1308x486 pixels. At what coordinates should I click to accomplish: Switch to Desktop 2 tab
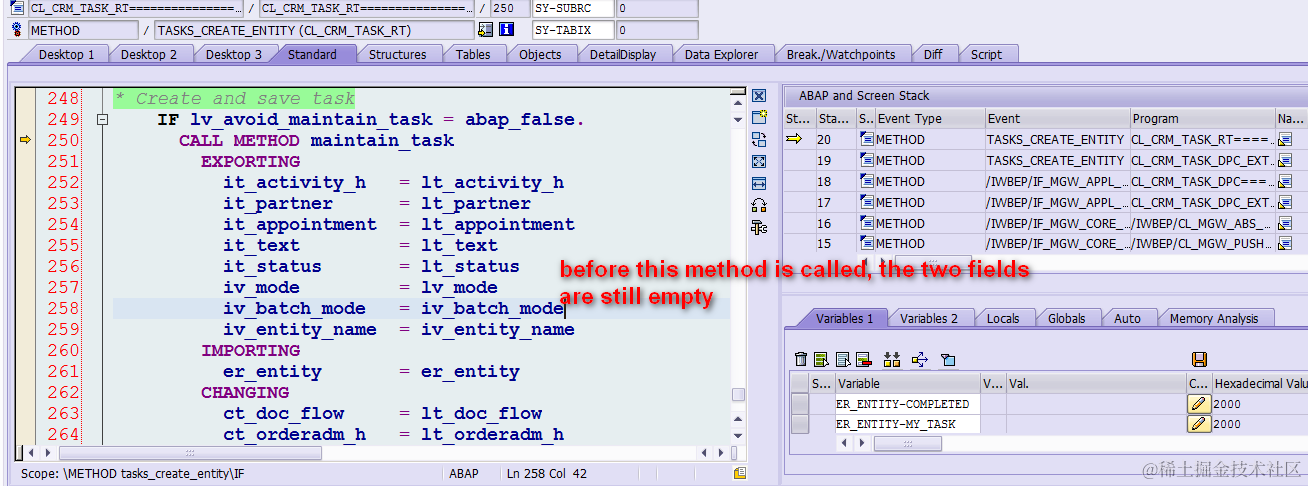149,54
